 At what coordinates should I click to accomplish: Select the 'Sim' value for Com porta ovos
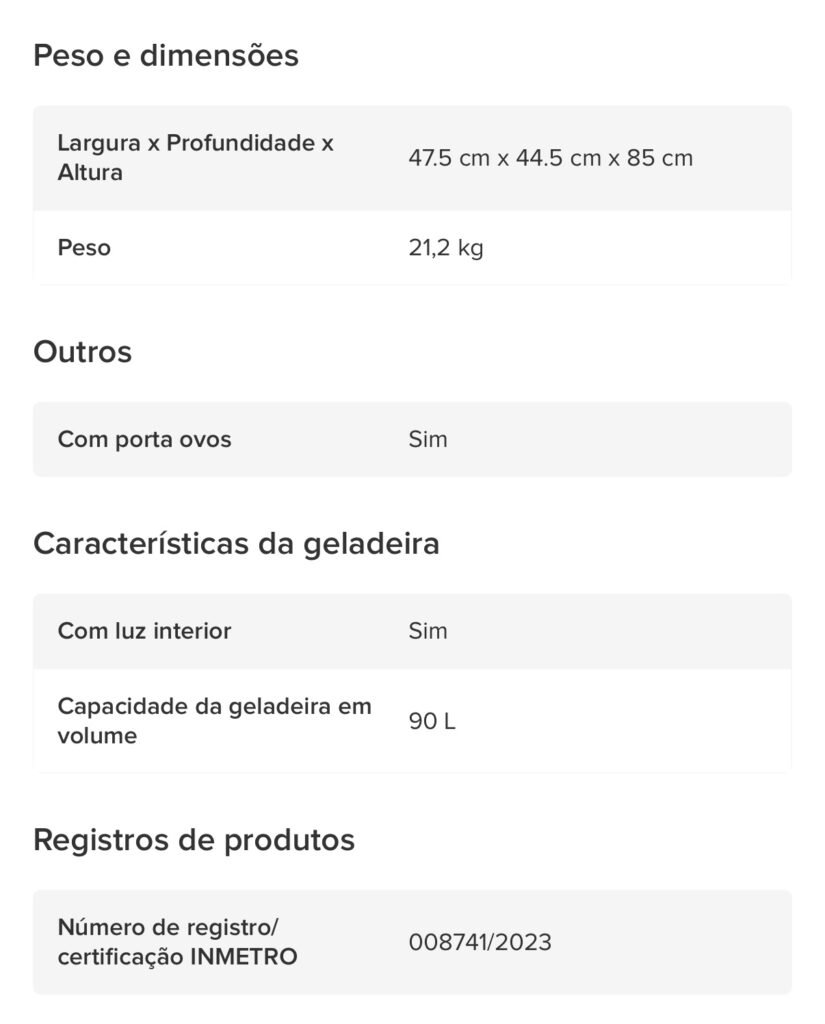point(428,440)
